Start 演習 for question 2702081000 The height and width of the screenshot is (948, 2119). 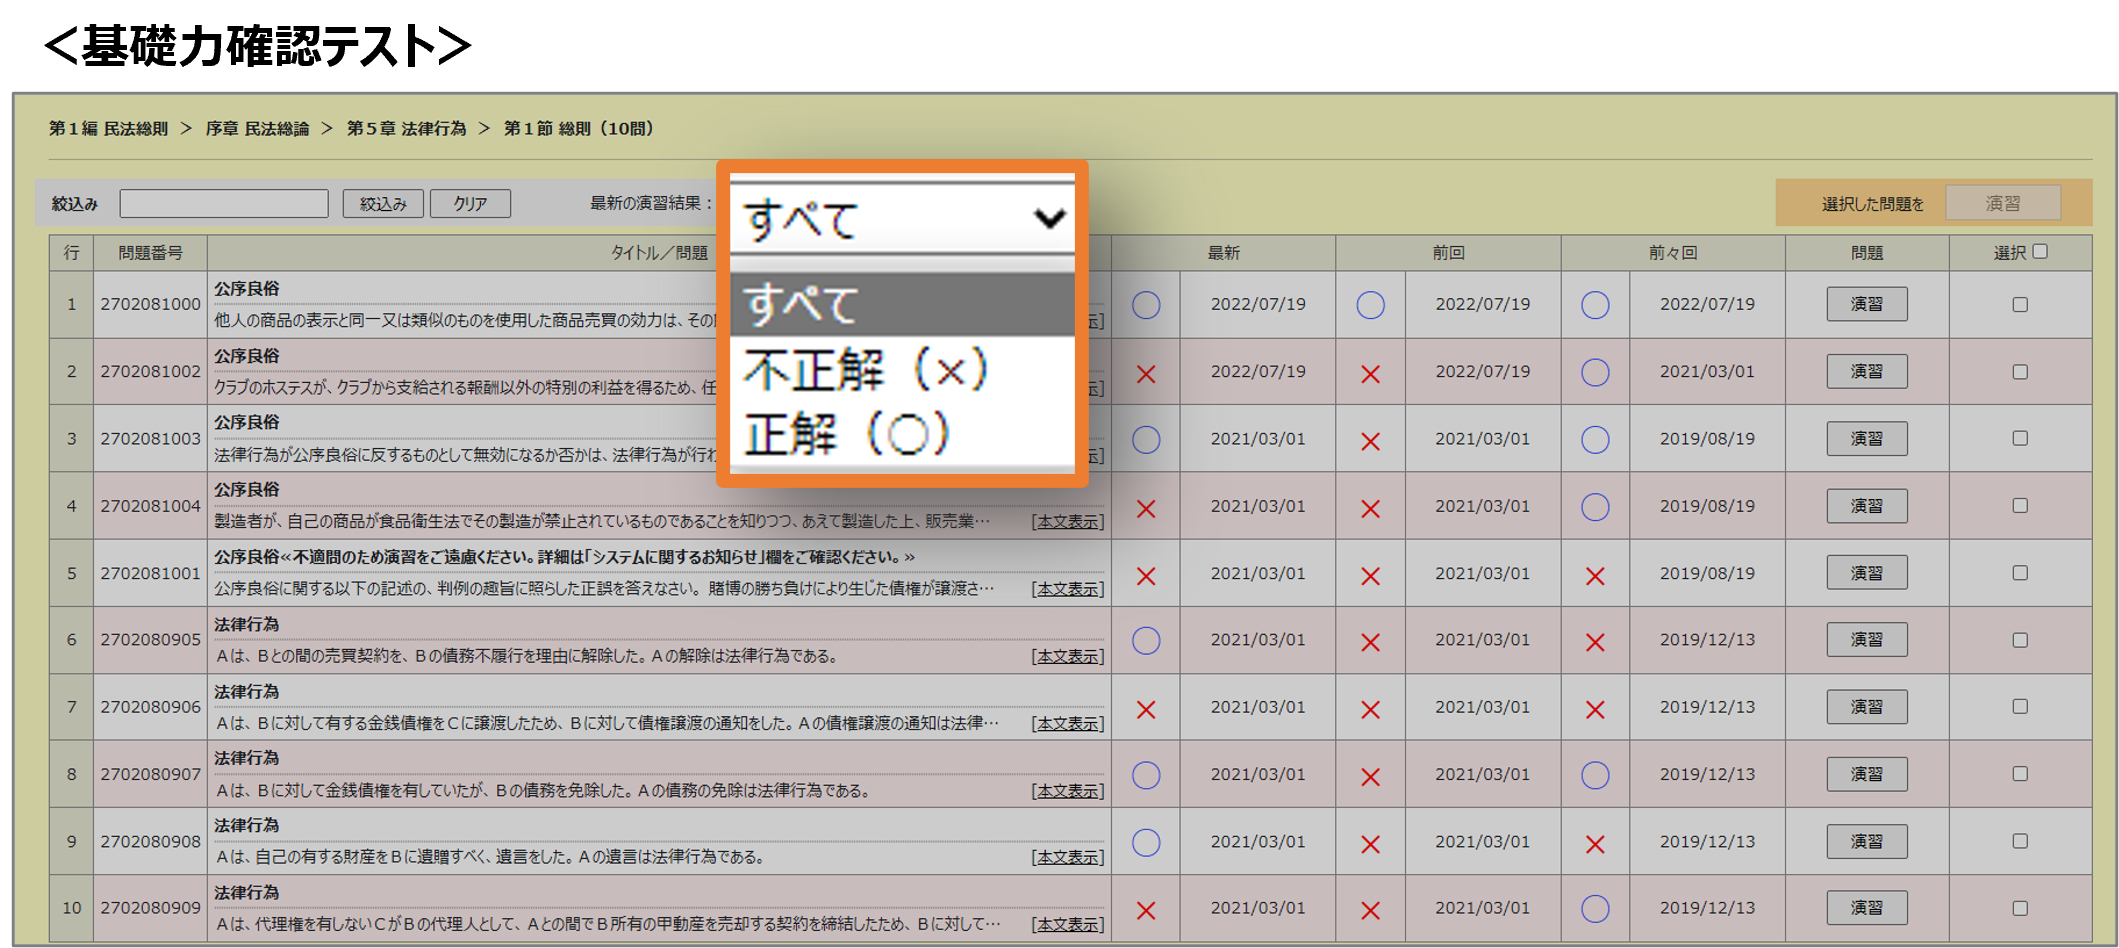pos(1866,304)
